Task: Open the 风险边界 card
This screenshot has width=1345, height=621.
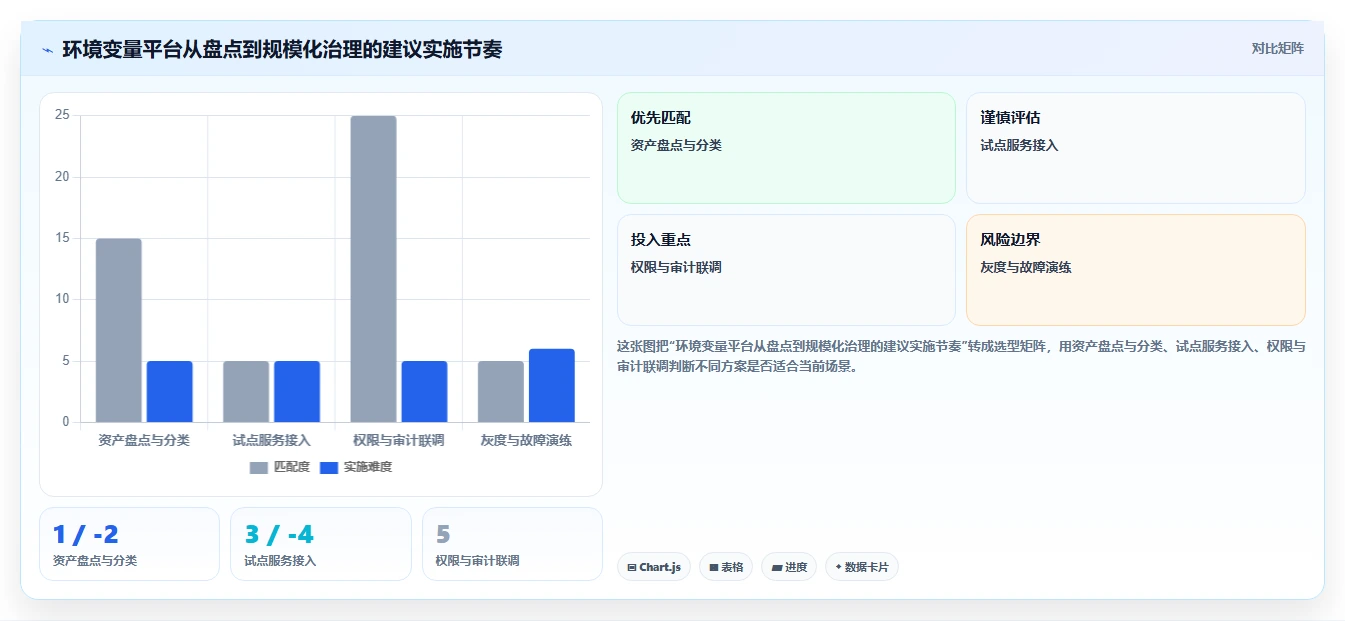Action: 1136,270
